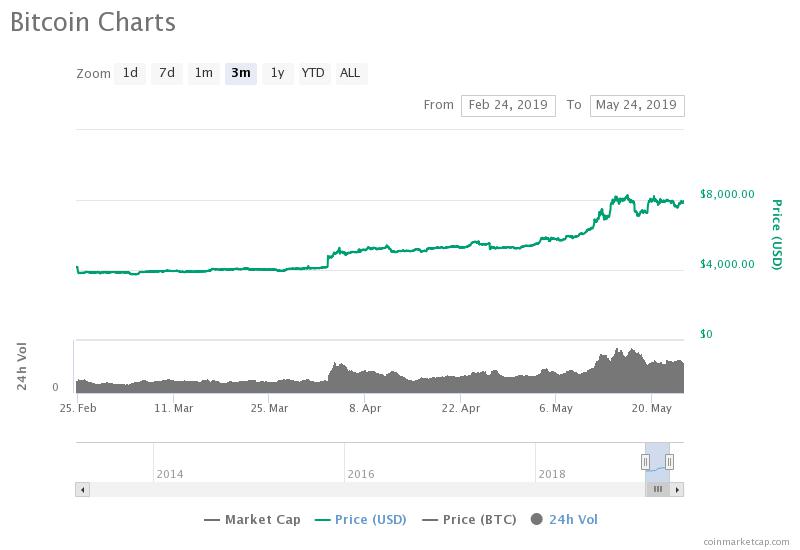The image size is (800, 550).
Task: Select the 1m zoom option
Action: [x=203, y=73]
